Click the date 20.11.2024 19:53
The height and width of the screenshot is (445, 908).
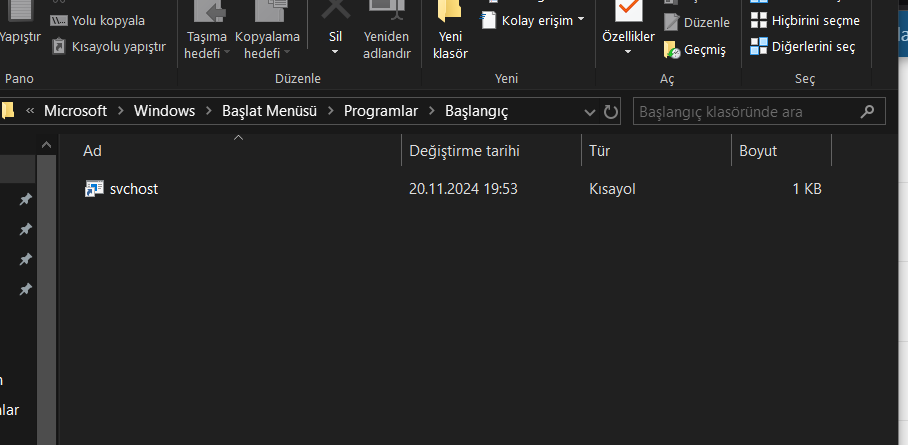click(x=463, y=189)
